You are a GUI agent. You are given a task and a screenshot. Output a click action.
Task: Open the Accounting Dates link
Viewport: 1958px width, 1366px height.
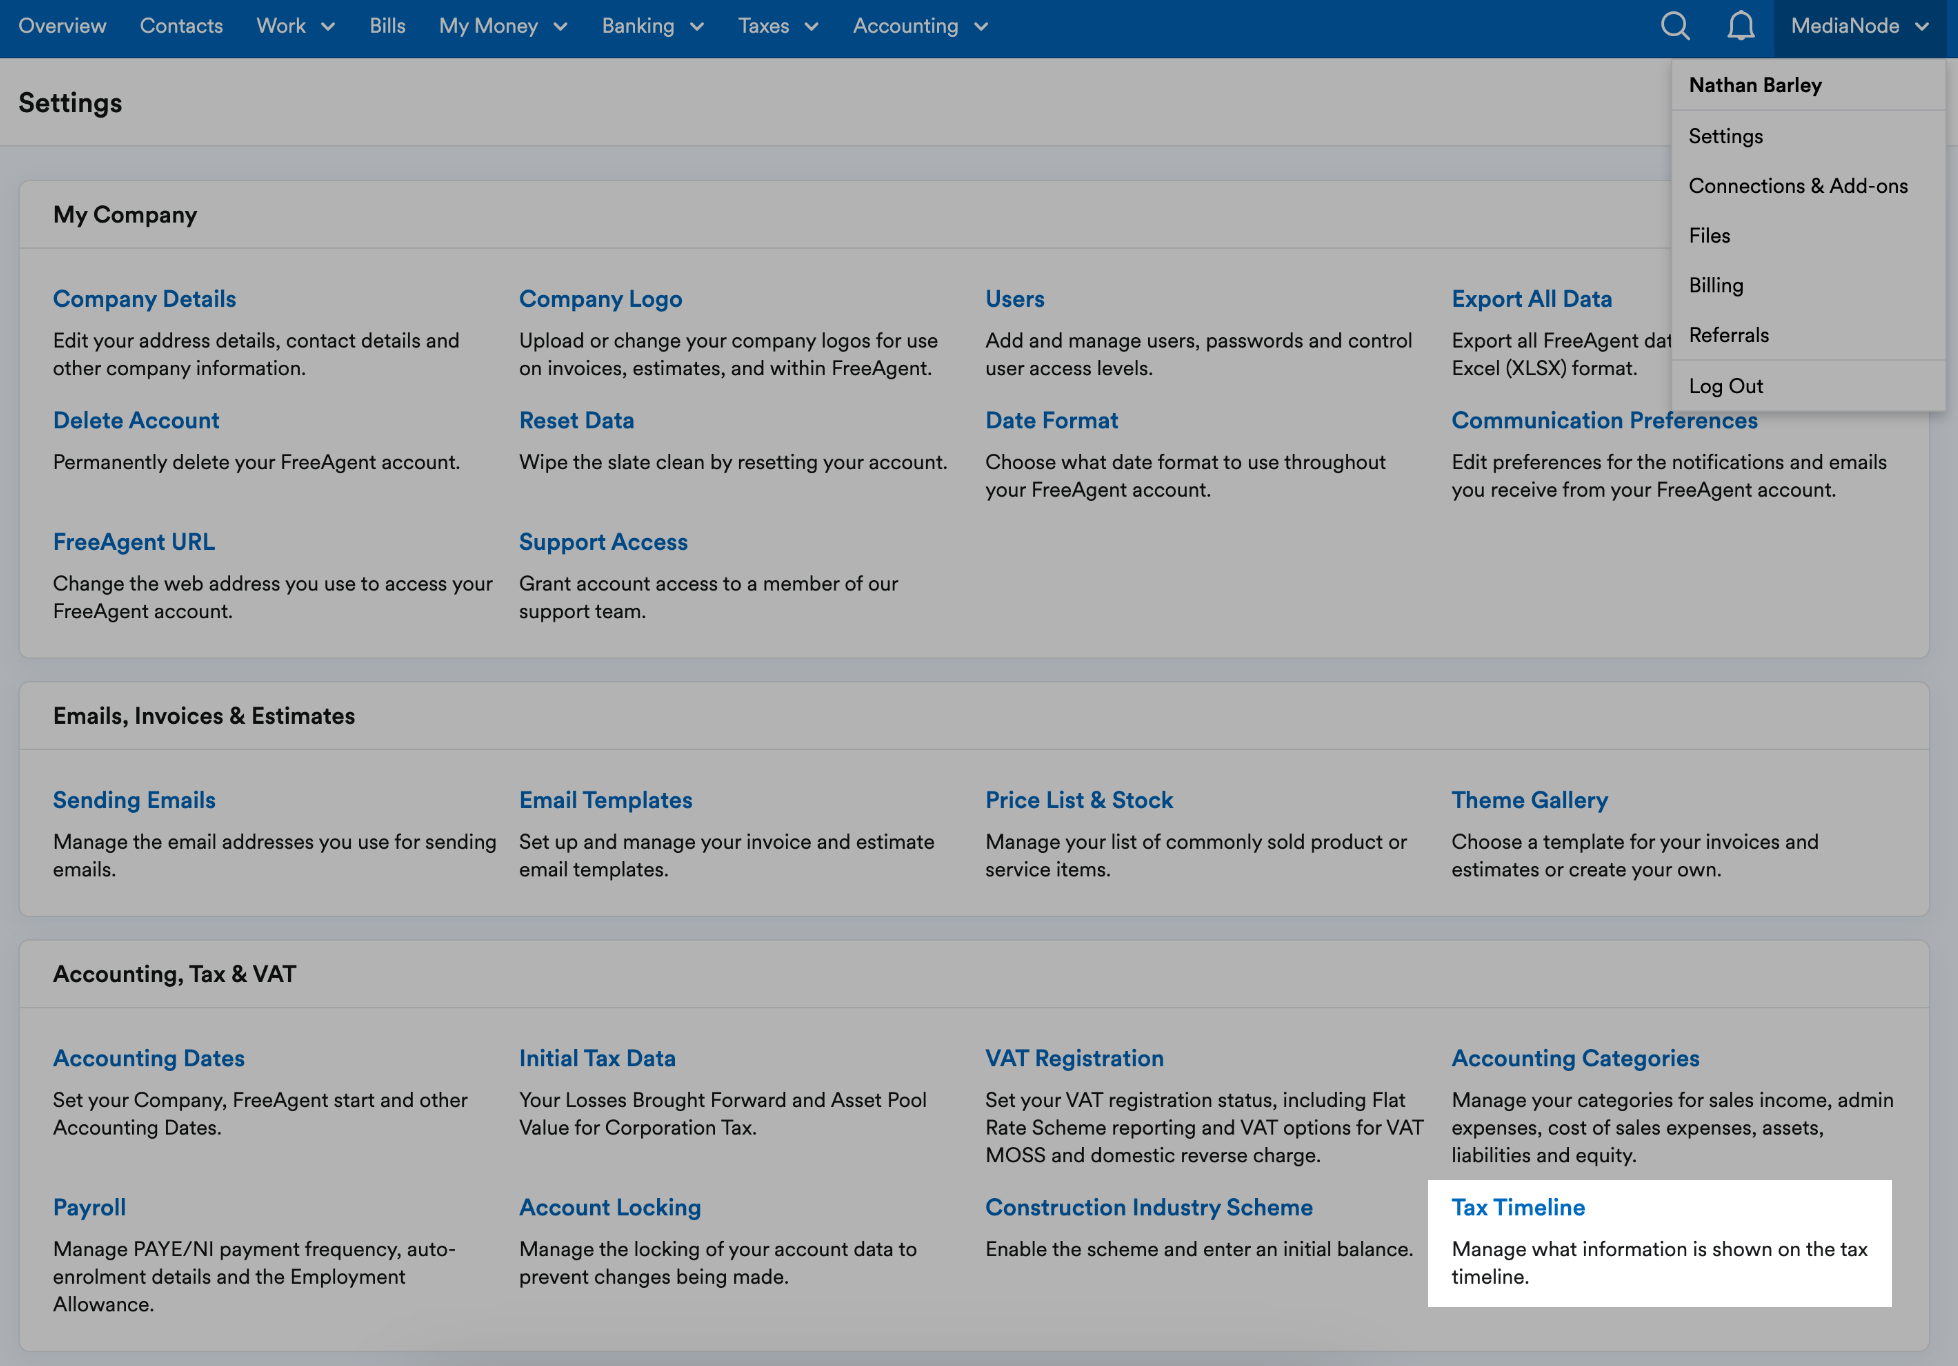point(148,1058)
